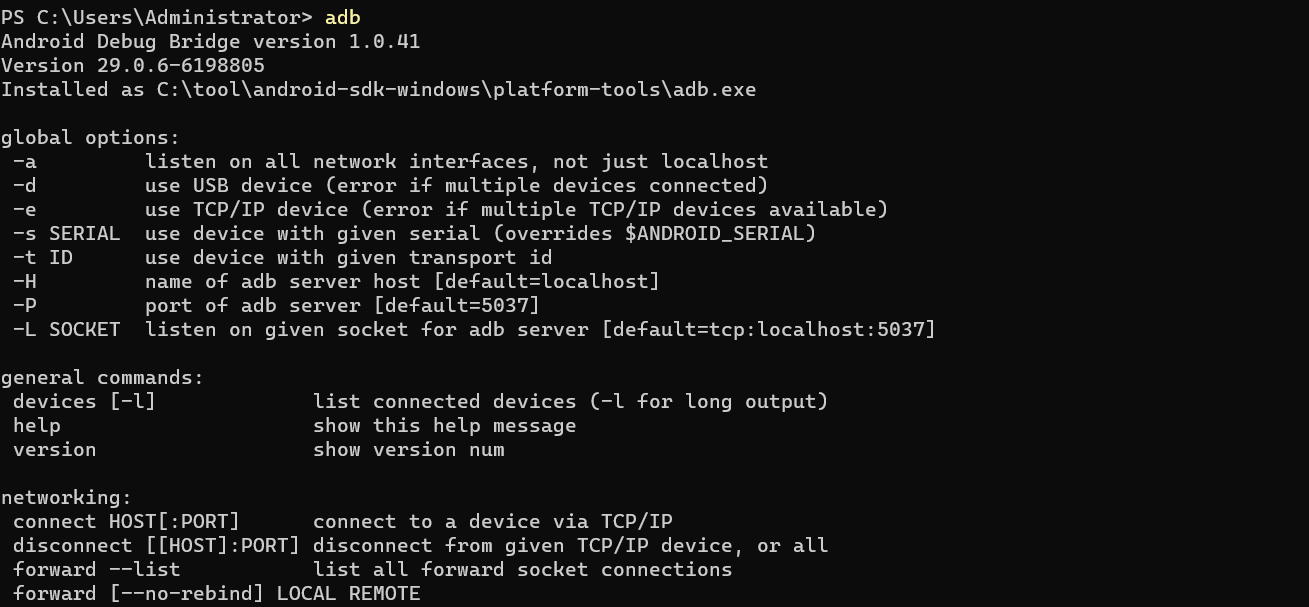The height and width of the screenshot is (607, 1309).
Task: Click the "Version 29.0.6-6198805" text
Action: [x=133, y=65]
